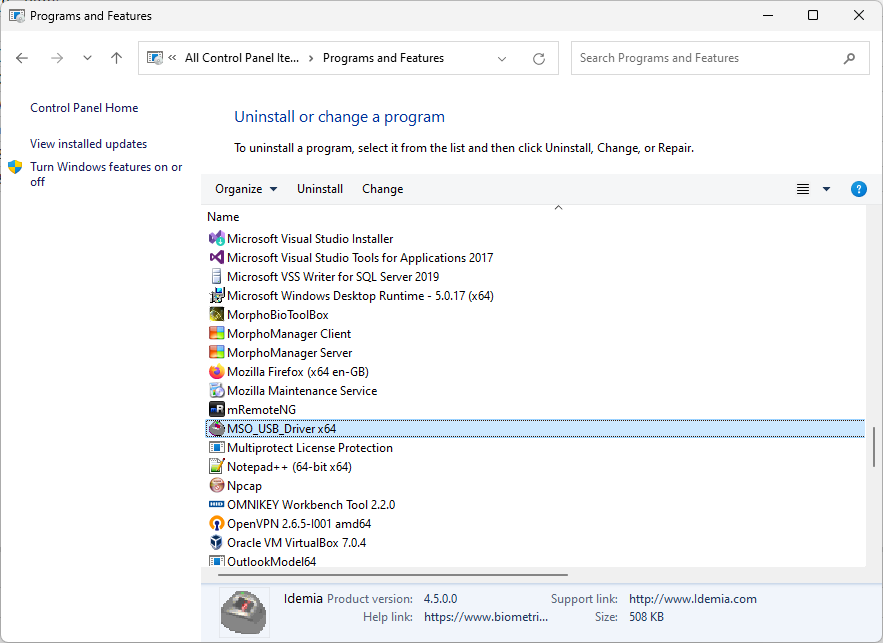Open the view options dropdown arrow

coord(826,189)
